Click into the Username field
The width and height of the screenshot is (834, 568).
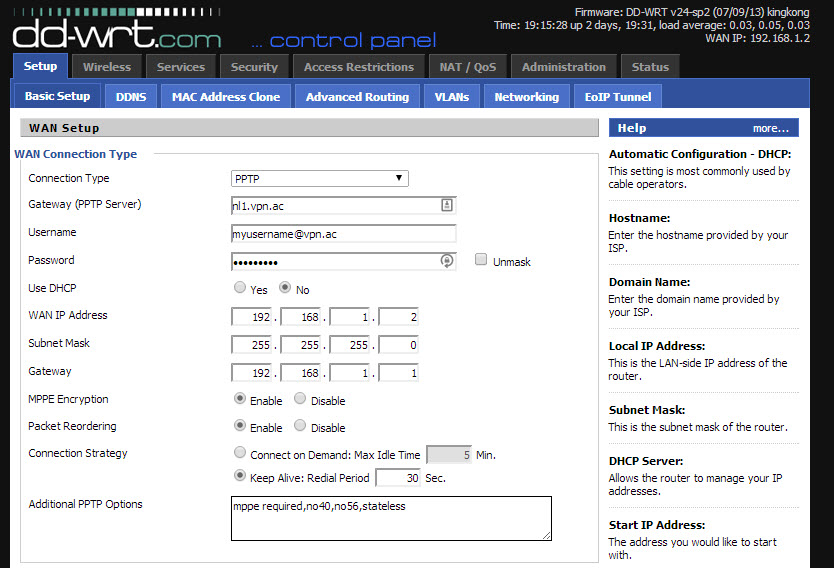point(344,233)
